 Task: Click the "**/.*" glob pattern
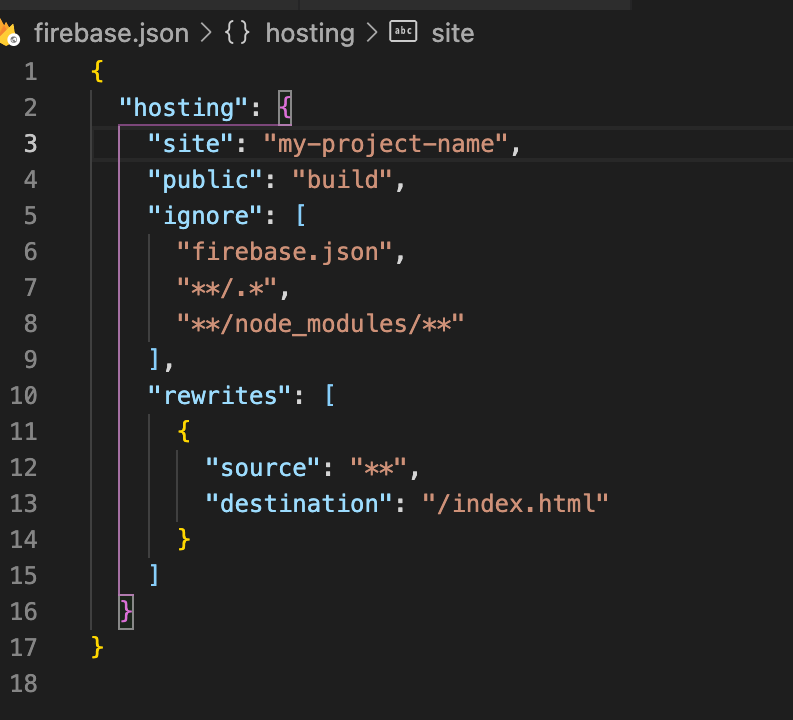[x=227, y=288]
